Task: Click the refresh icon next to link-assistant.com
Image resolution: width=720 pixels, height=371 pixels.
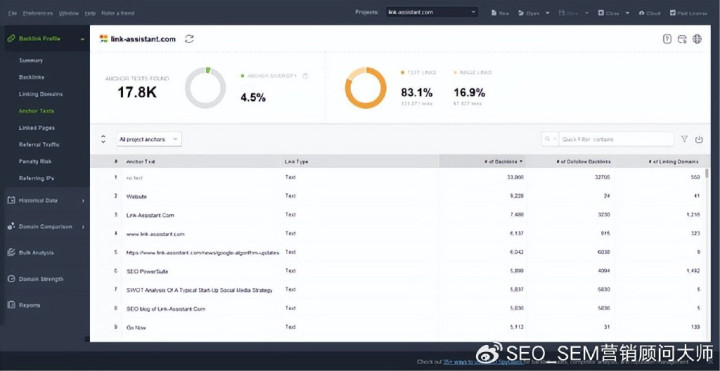Action: click(189, 39)
